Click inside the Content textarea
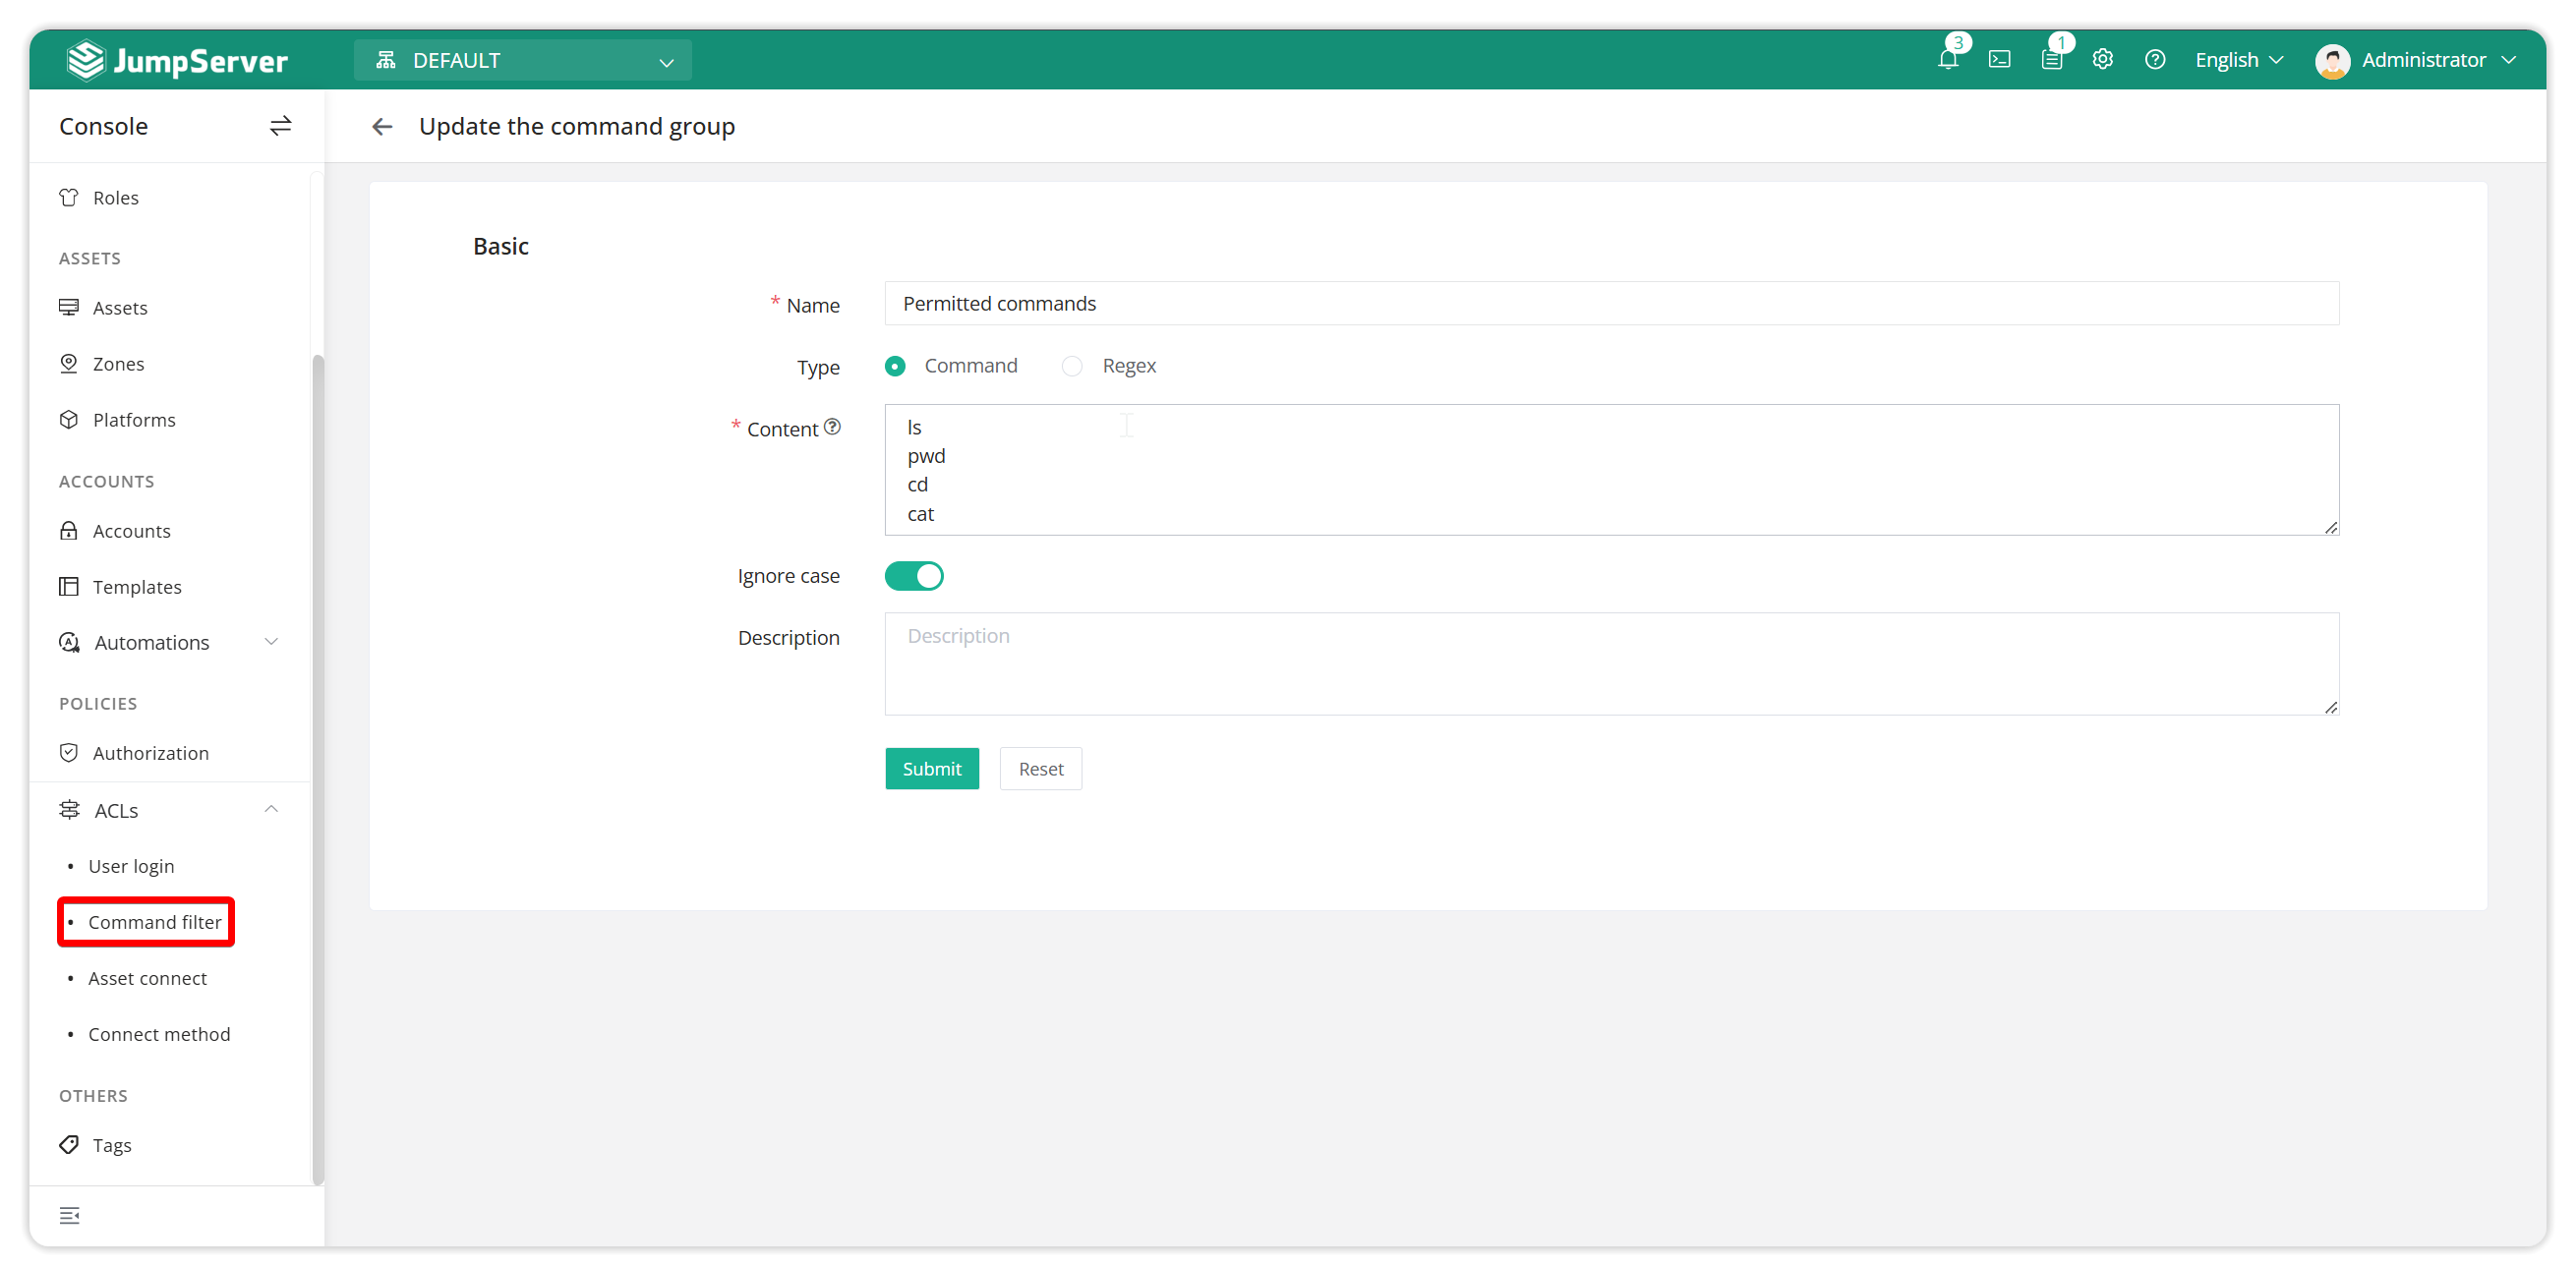The image size is (2576, 1266). (1611, 469)
